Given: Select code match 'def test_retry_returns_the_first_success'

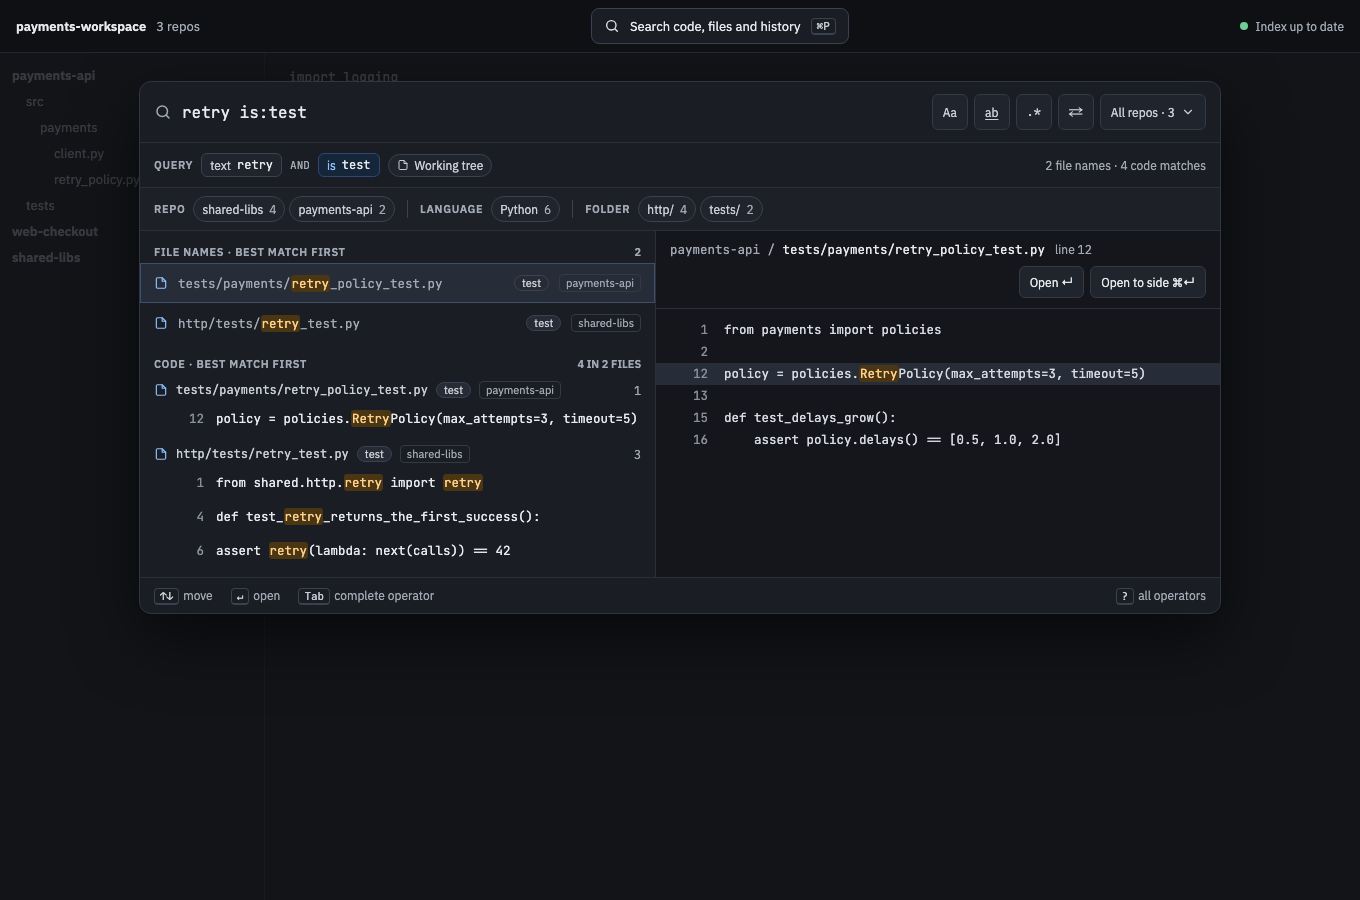Looking at the screenshot, I should [x=397, y=517].
